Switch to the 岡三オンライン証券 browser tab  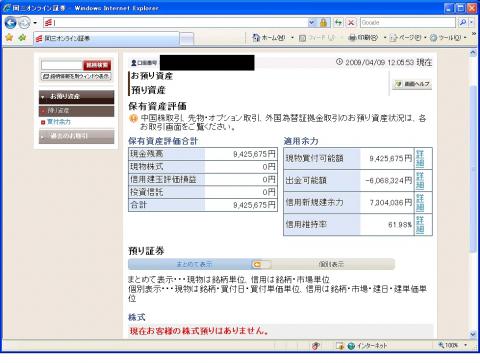pos(107,39)
